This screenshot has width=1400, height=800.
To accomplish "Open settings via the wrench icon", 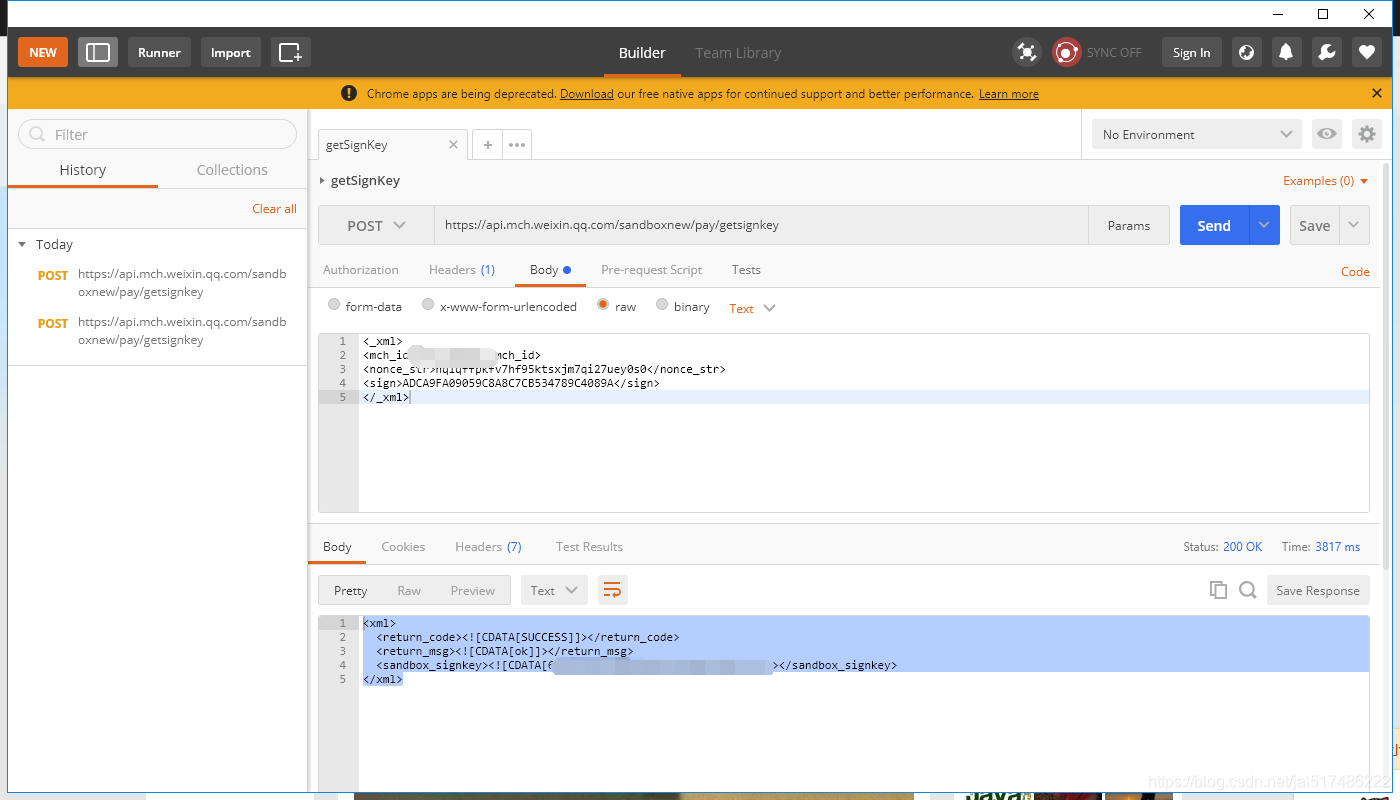I will click(1327, 52).
